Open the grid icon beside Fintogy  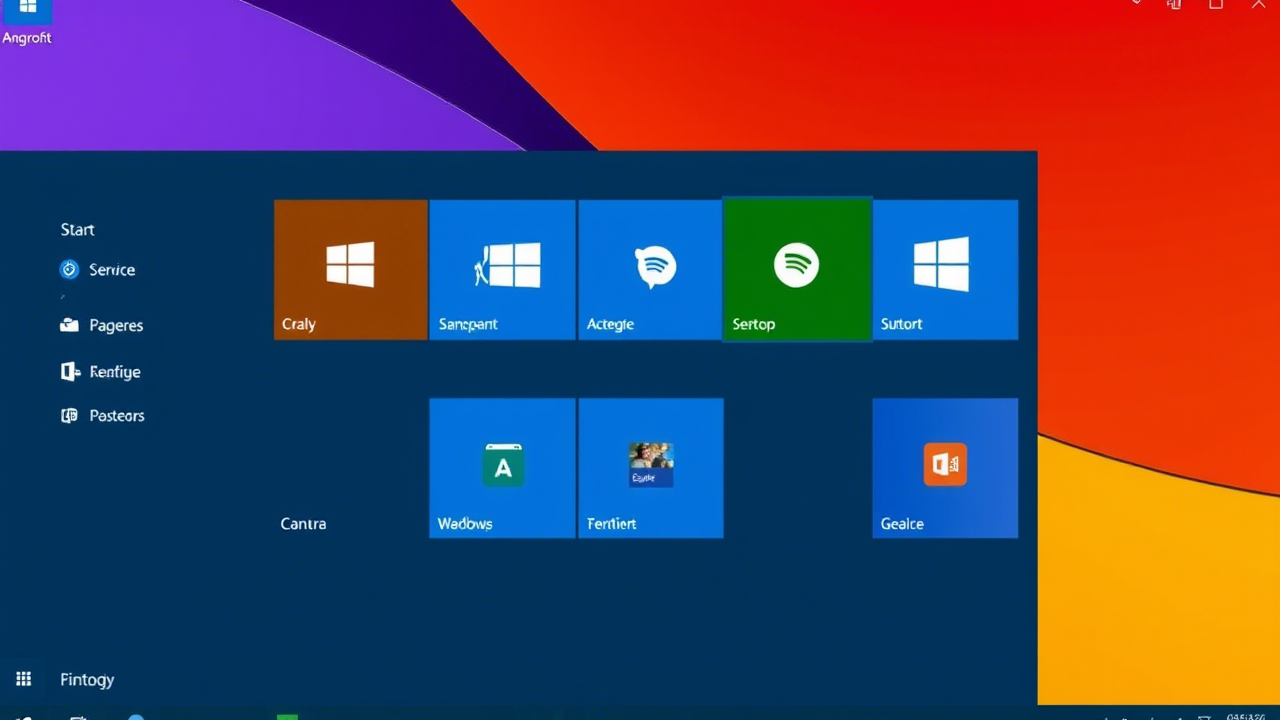point(24,679)
